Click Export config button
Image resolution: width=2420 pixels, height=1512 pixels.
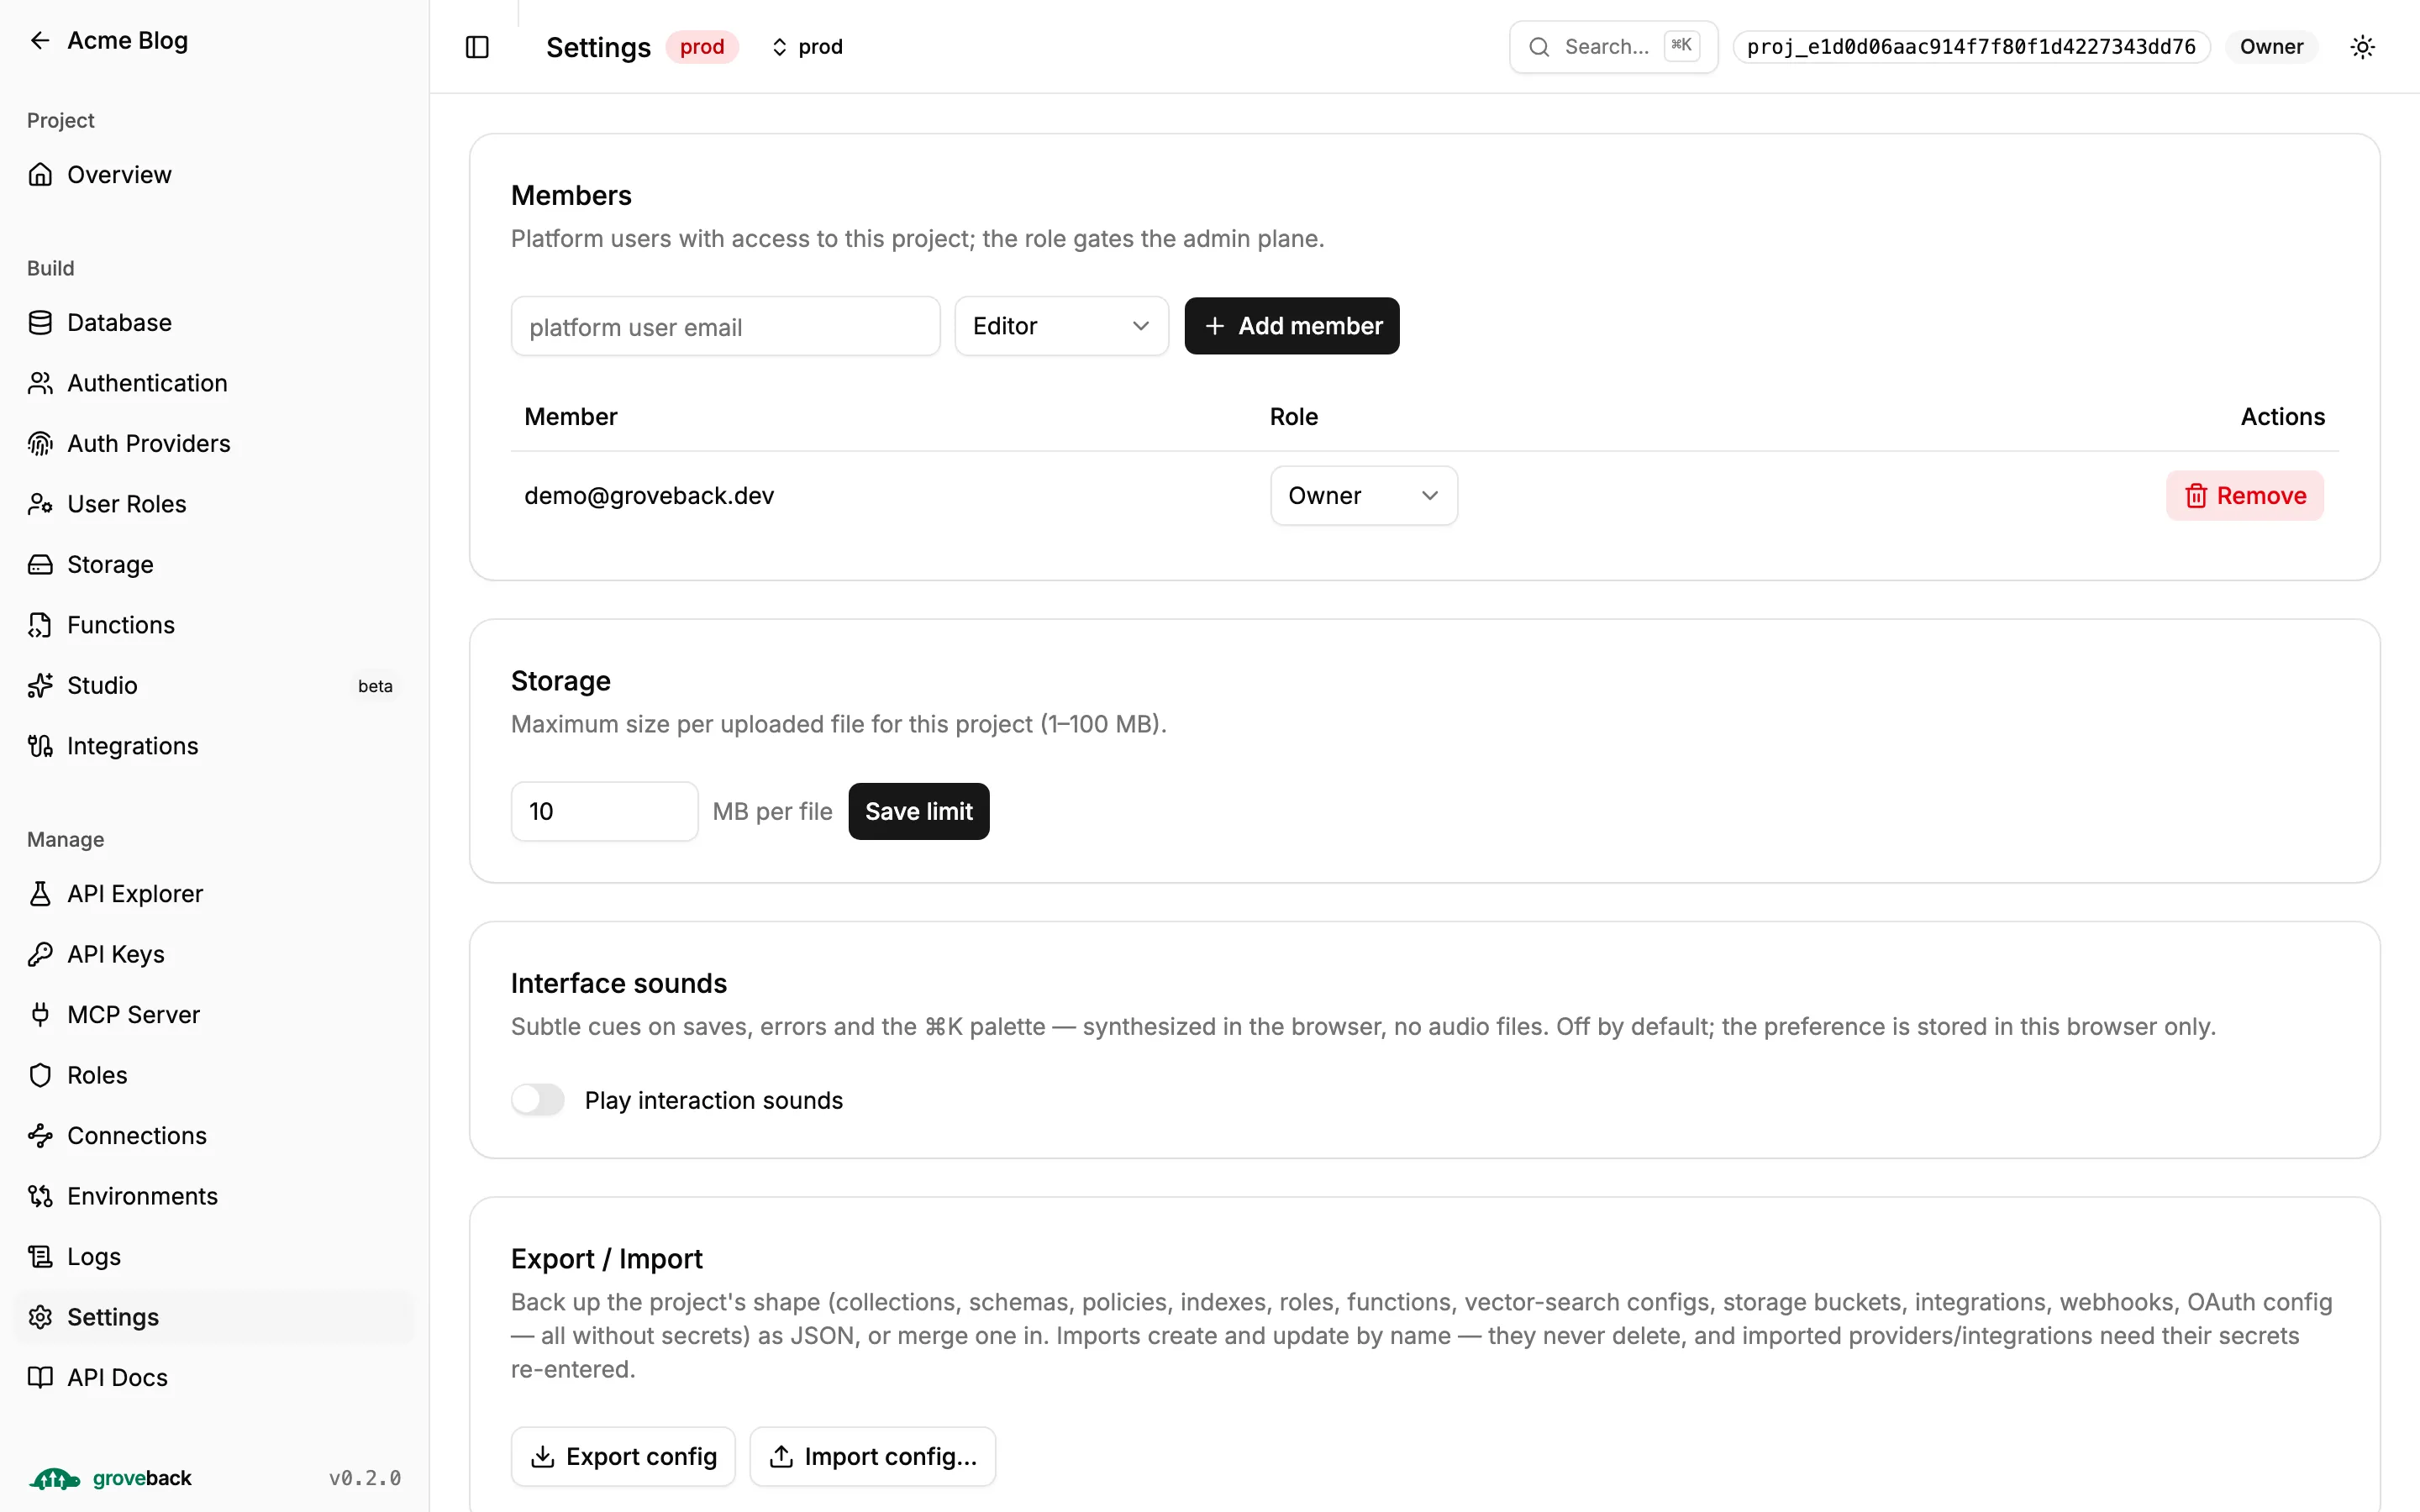(623, 1457)
